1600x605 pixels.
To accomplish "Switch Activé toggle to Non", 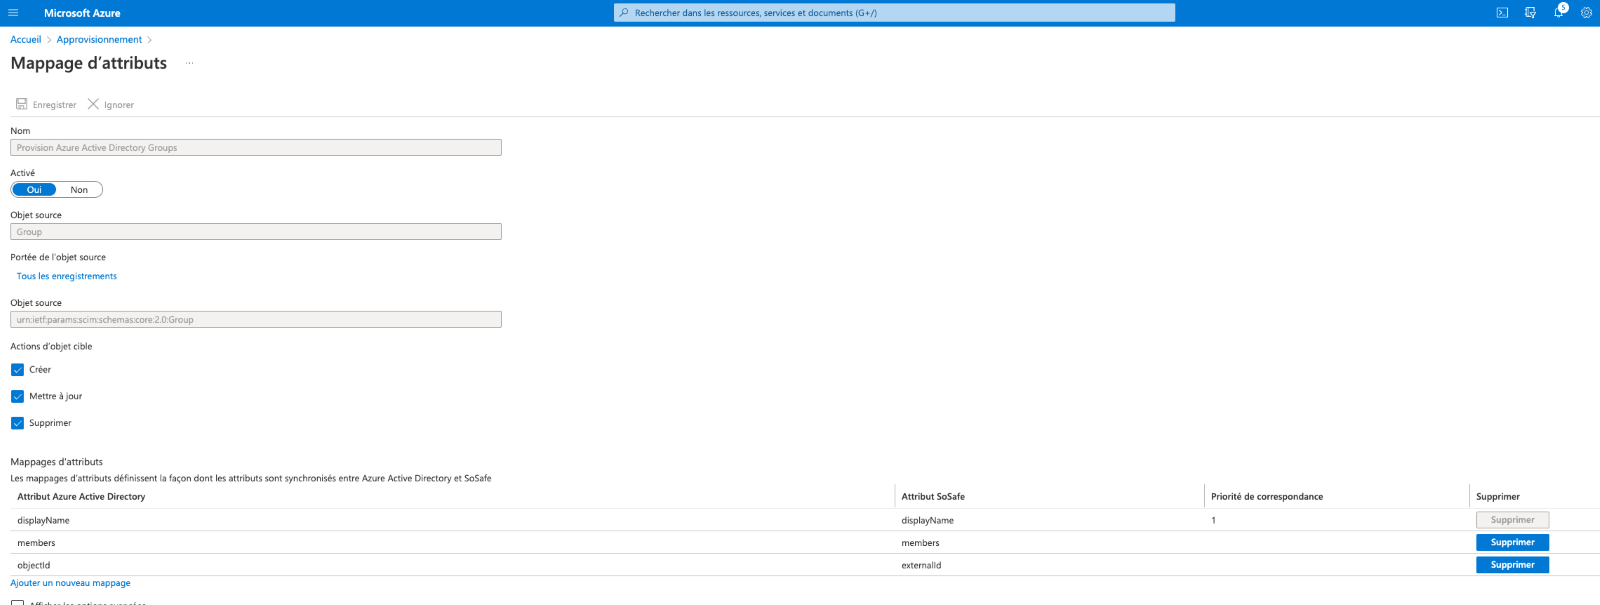I will [79, 190].
